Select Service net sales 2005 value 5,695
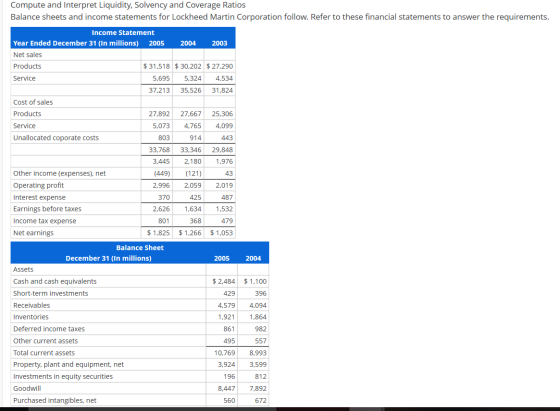Viewport: 560px width, 411px height. [x=161, y=78]
